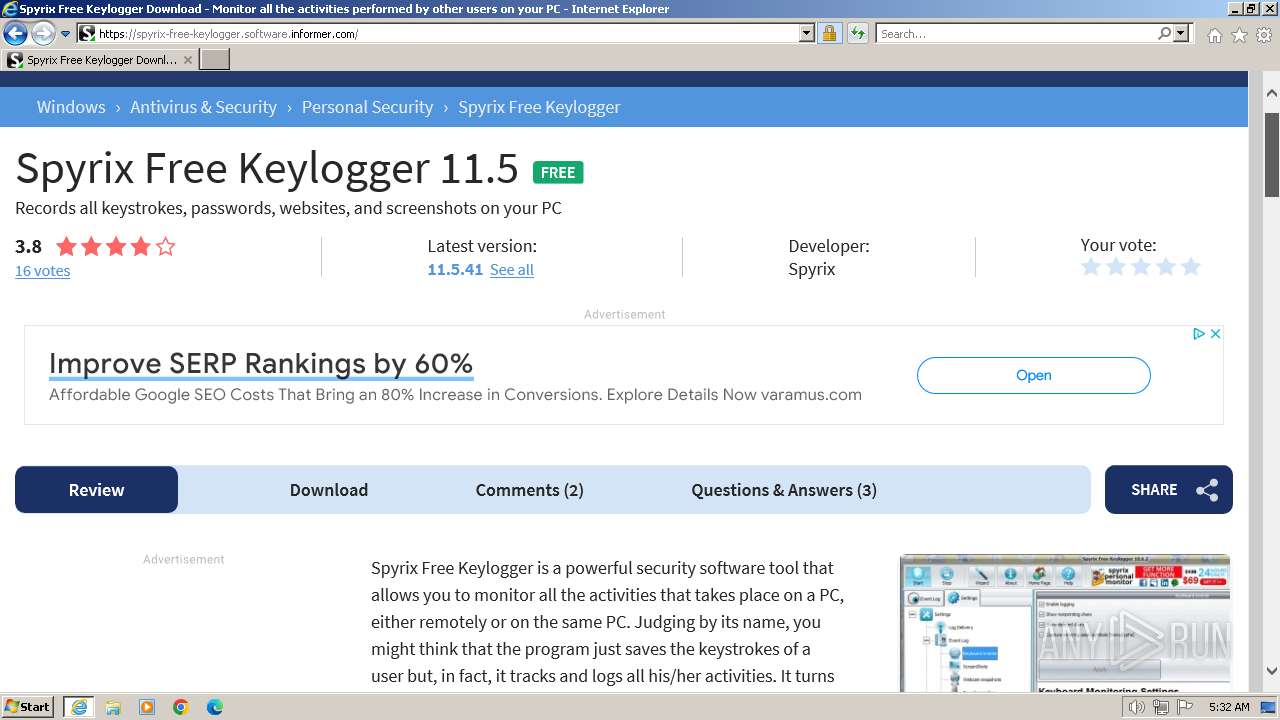Viewport: 1280px width, 720px height.
Task: Open the search provider dropdown arrow
Action: coord(1181,34)
